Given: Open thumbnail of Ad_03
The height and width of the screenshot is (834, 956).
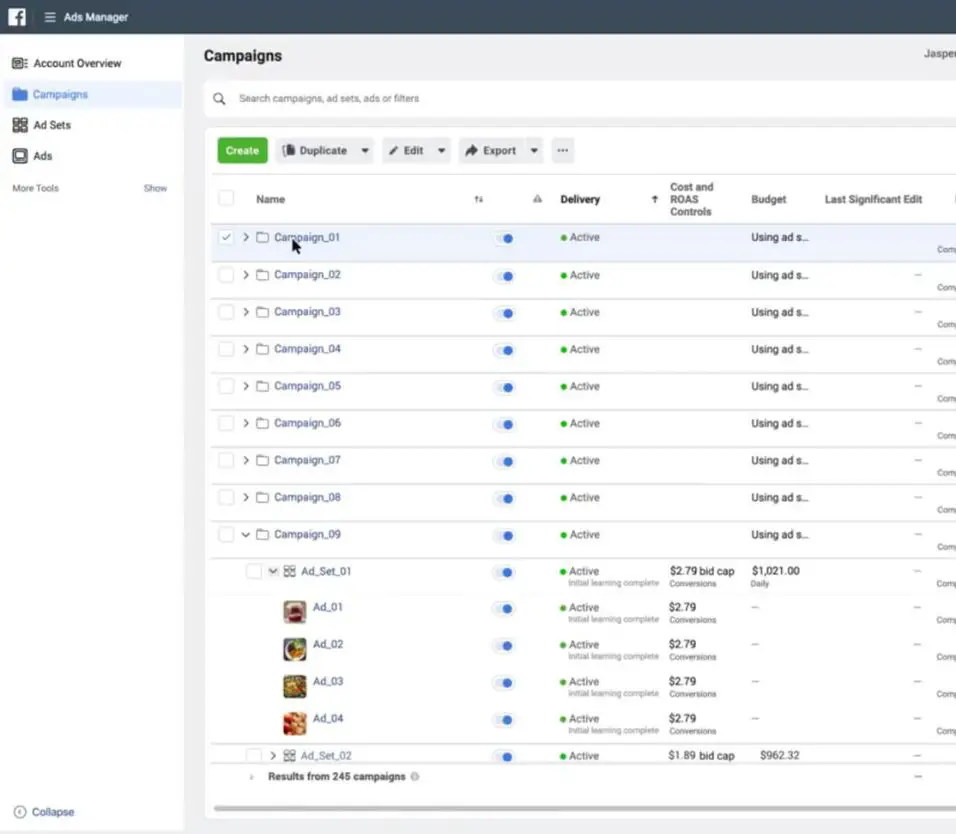Looking at the screenshot, I should [294, 686].
